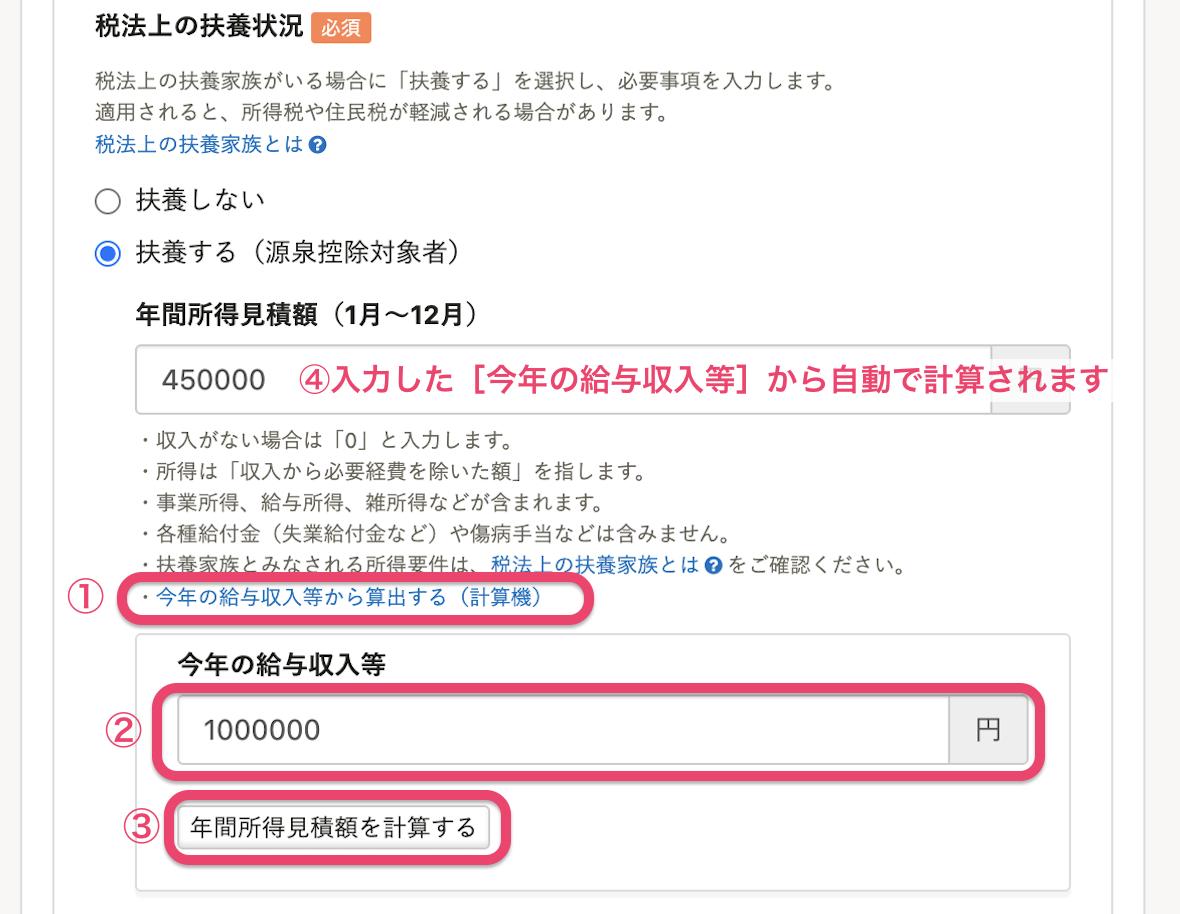Click the 今年の給与収入等 field showing 1000000
The width and height of the screenshot is (1180, 914).
563,730
